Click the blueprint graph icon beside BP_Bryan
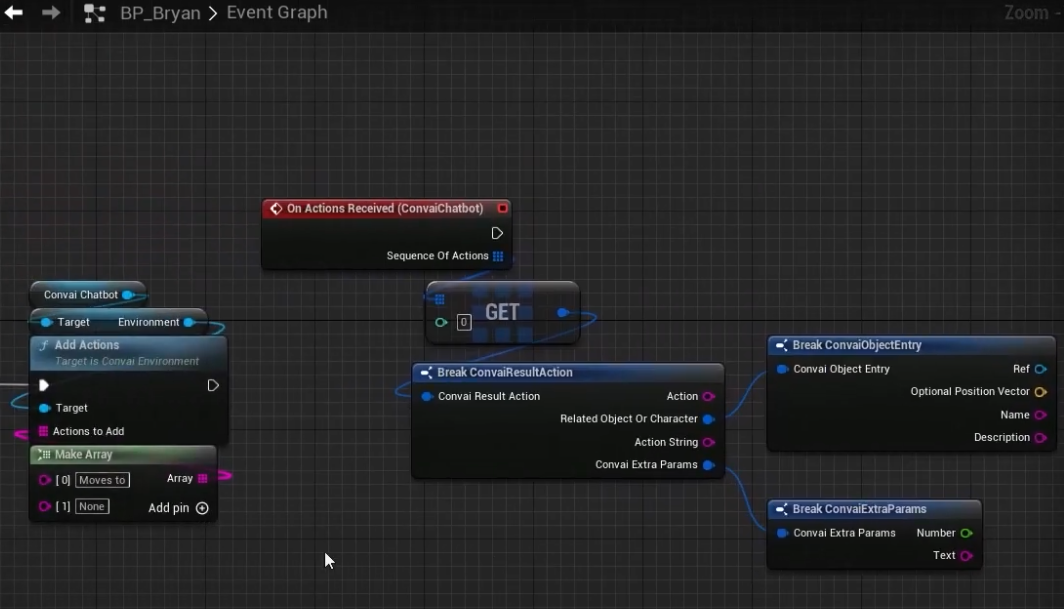The image size is (1064, 609). coord(94,13)
